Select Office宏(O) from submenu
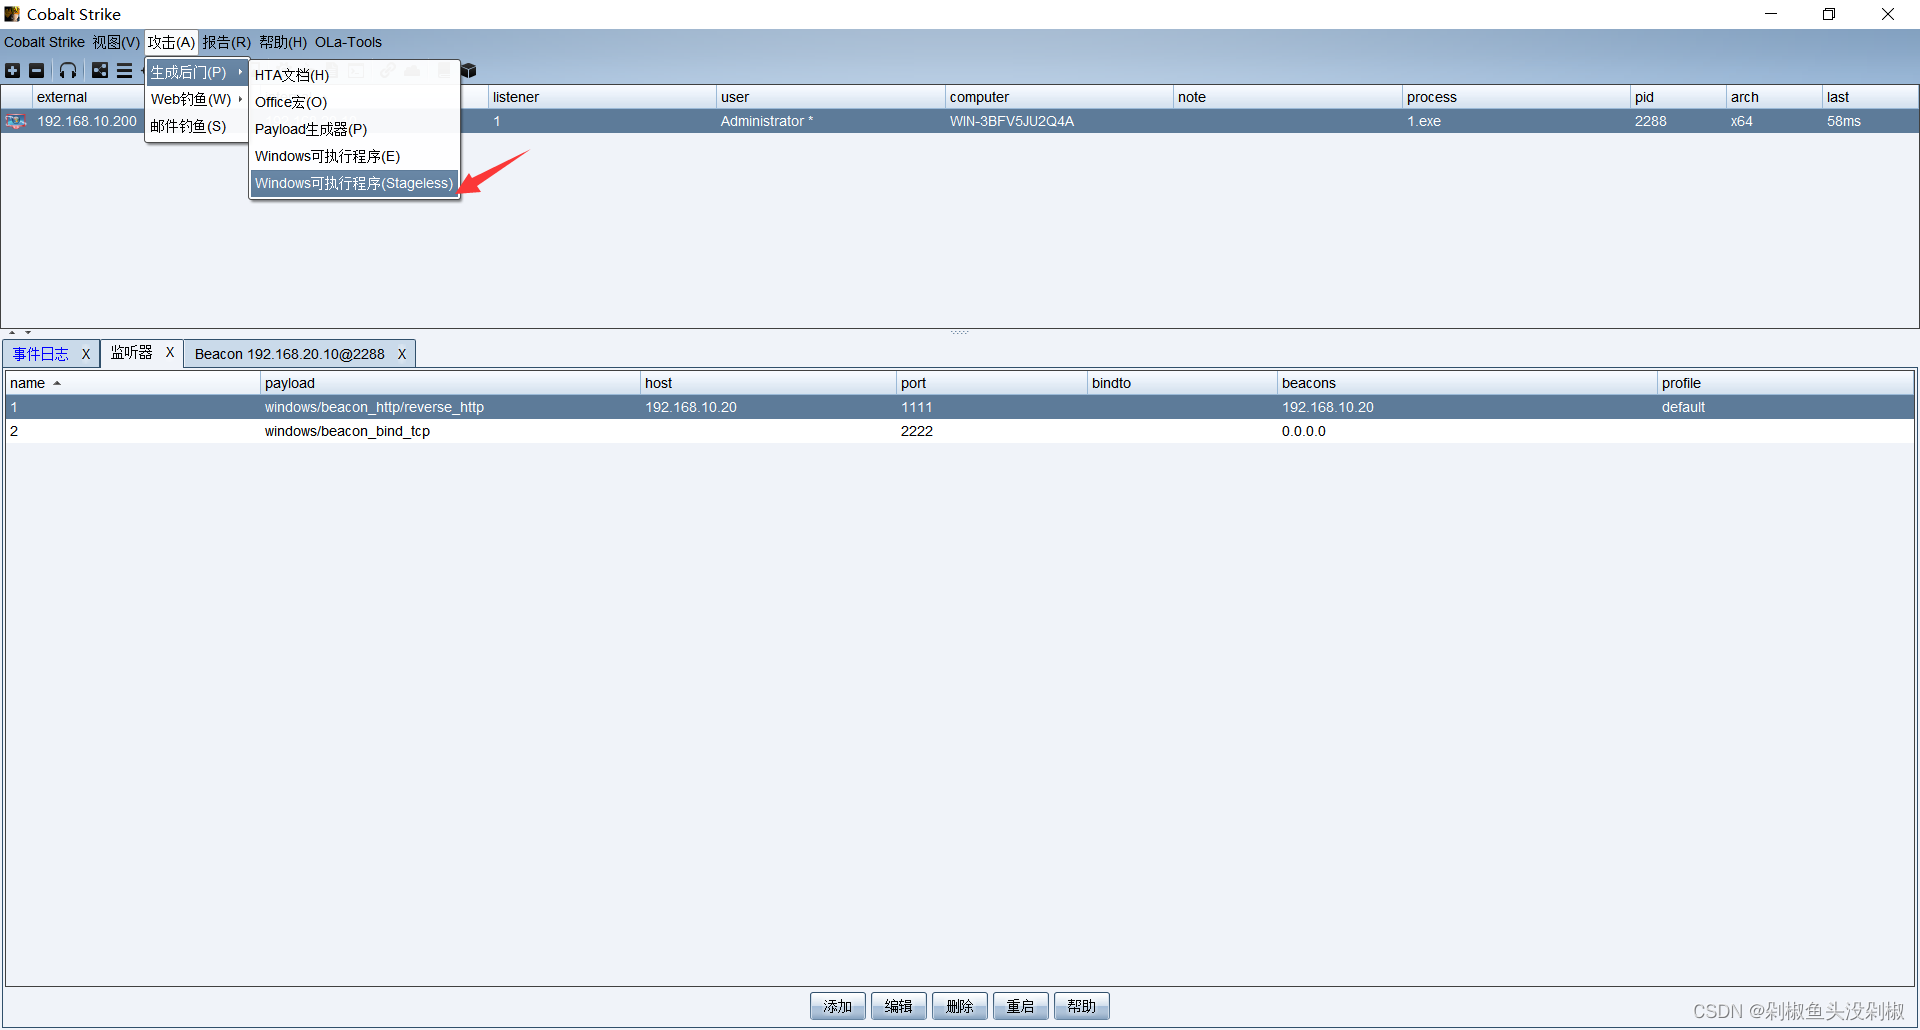This screenshot has width=1920, height=1030. pos(354,102)
